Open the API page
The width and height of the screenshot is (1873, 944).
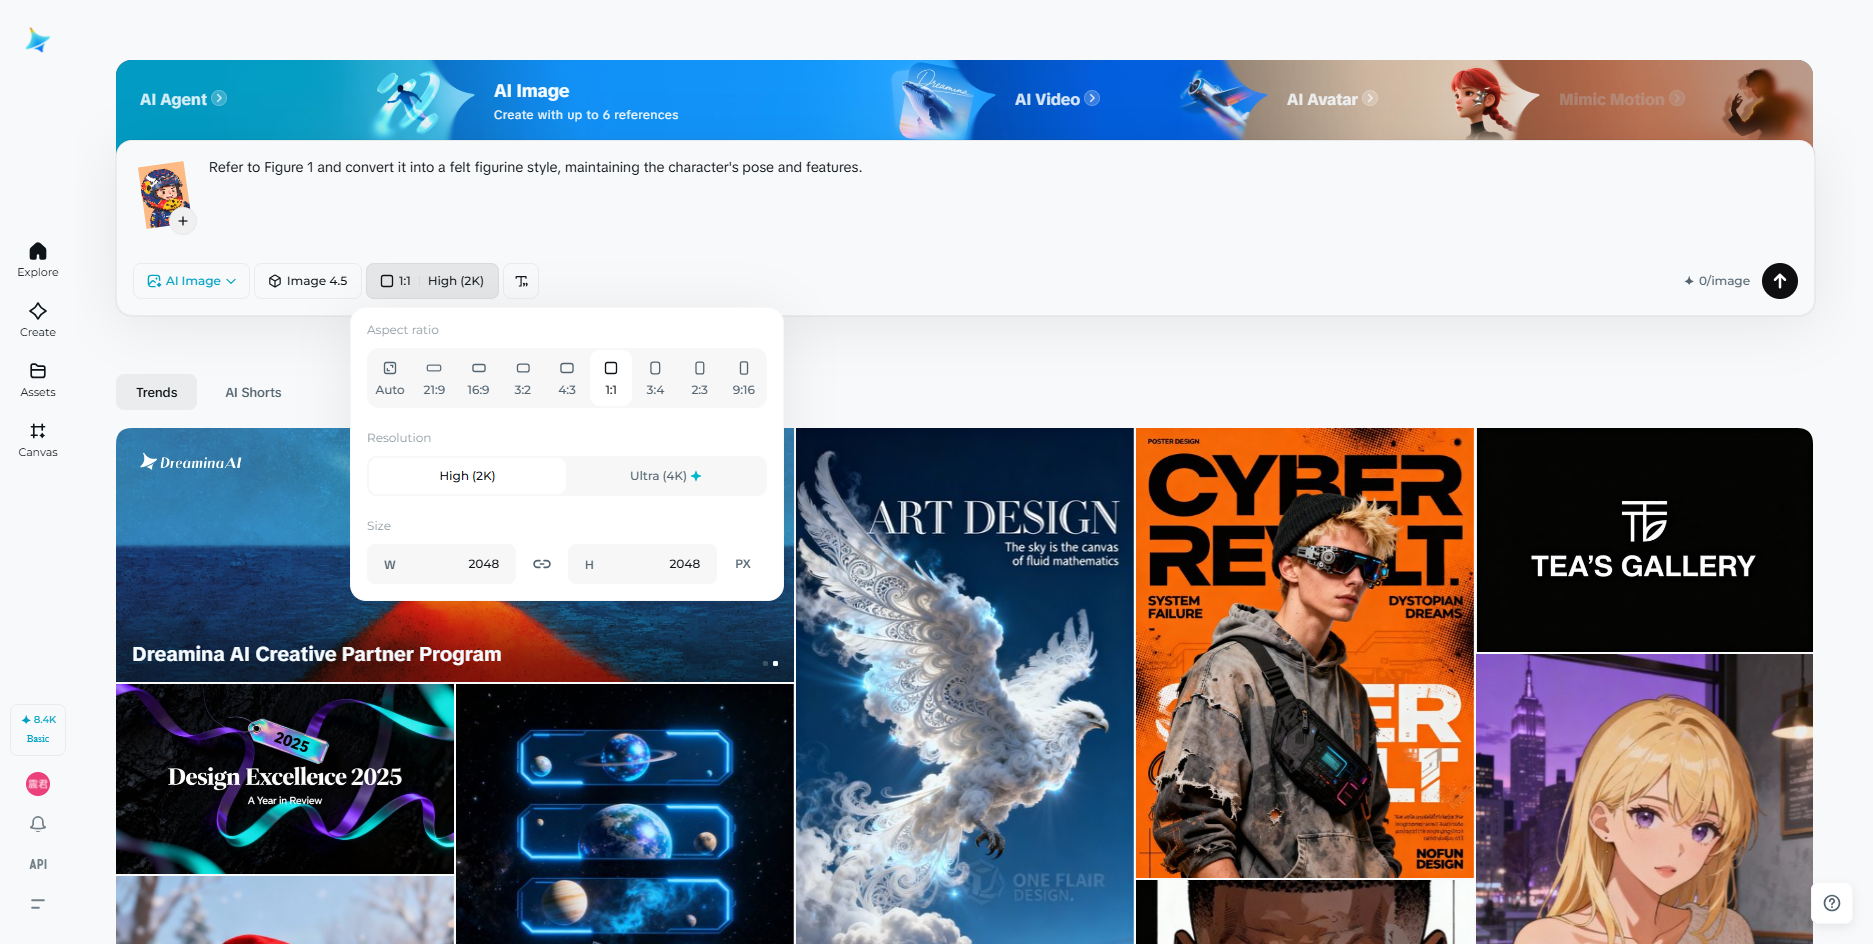38,864
